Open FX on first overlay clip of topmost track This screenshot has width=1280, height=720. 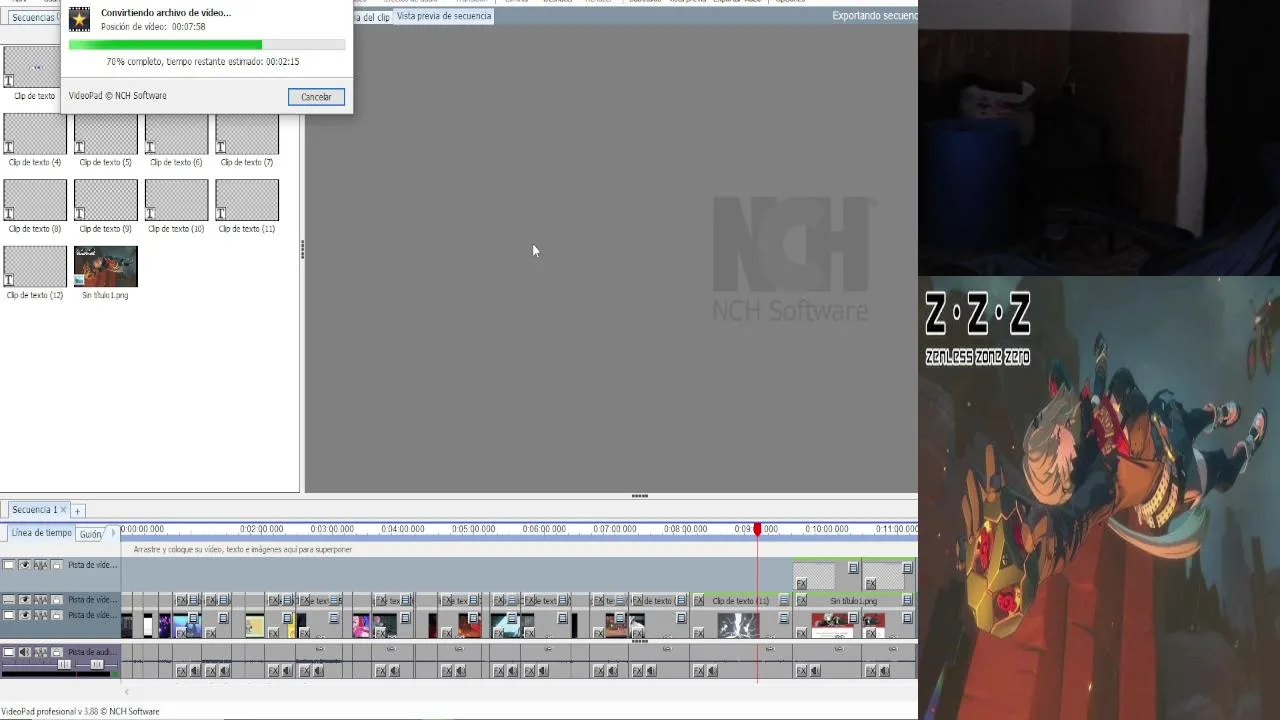[801, 583]
